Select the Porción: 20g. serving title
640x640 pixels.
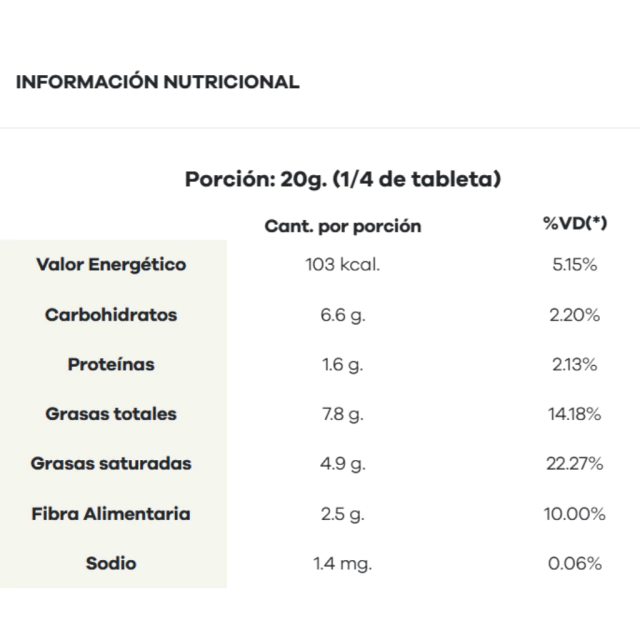click(343, 180)
